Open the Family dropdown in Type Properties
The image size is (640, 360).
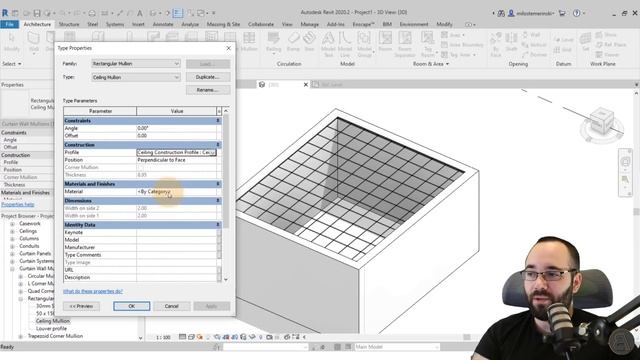point(136,64)
